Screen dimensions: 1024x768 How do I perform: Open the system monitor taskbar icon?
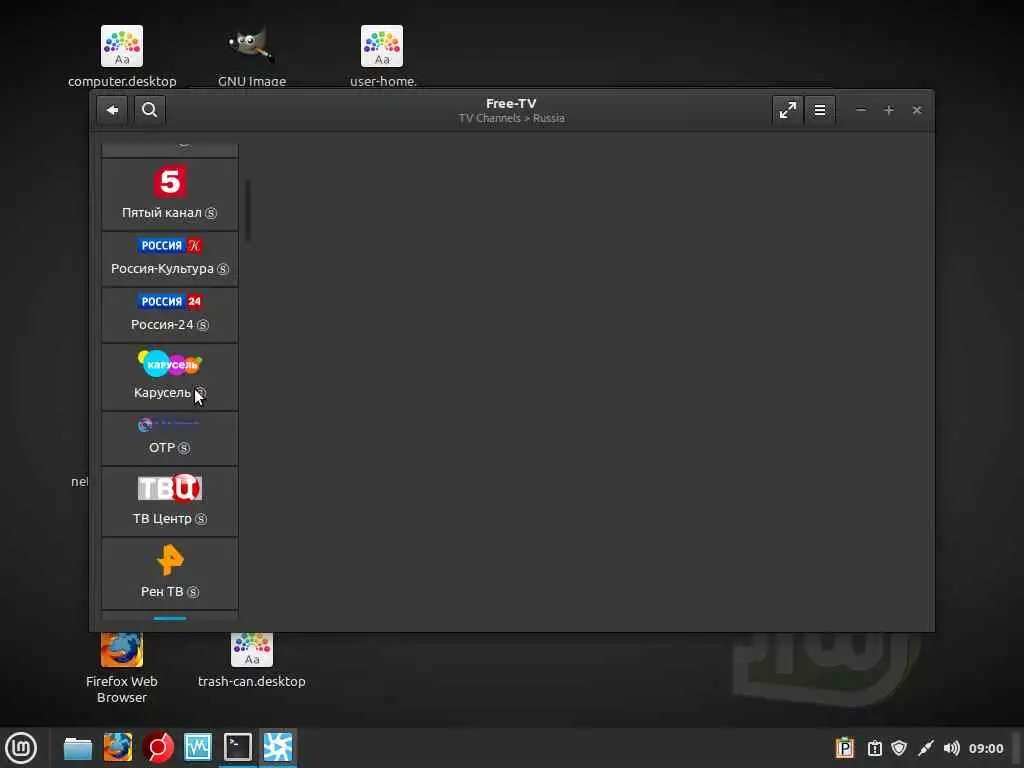(x=198, y=748)
